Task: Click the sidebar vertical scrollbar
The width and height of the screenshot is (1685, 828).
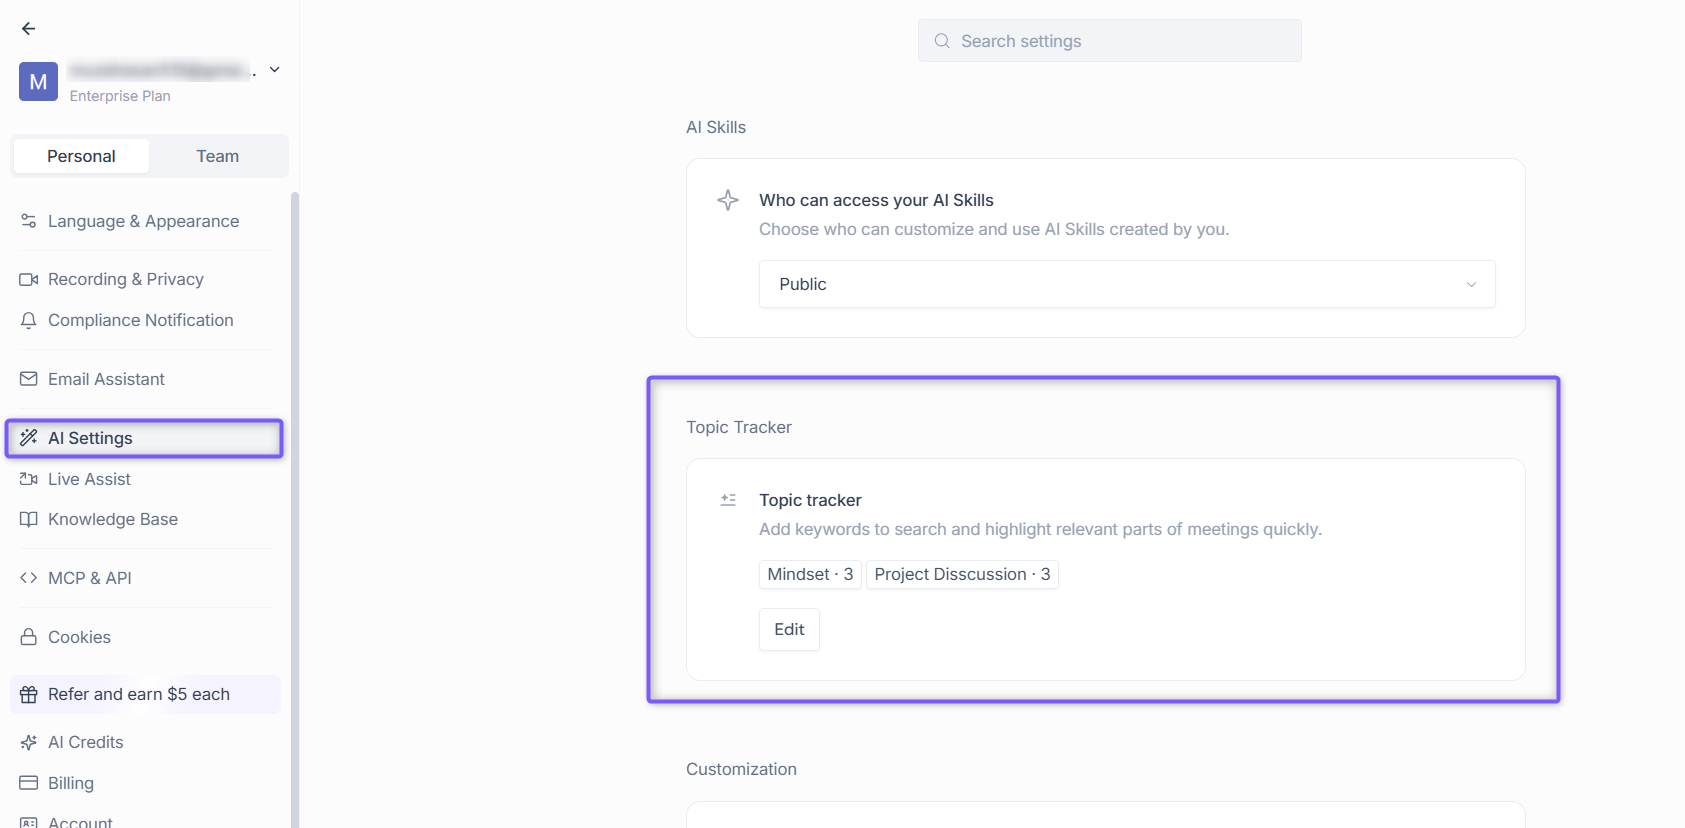Action: point(294,510)
